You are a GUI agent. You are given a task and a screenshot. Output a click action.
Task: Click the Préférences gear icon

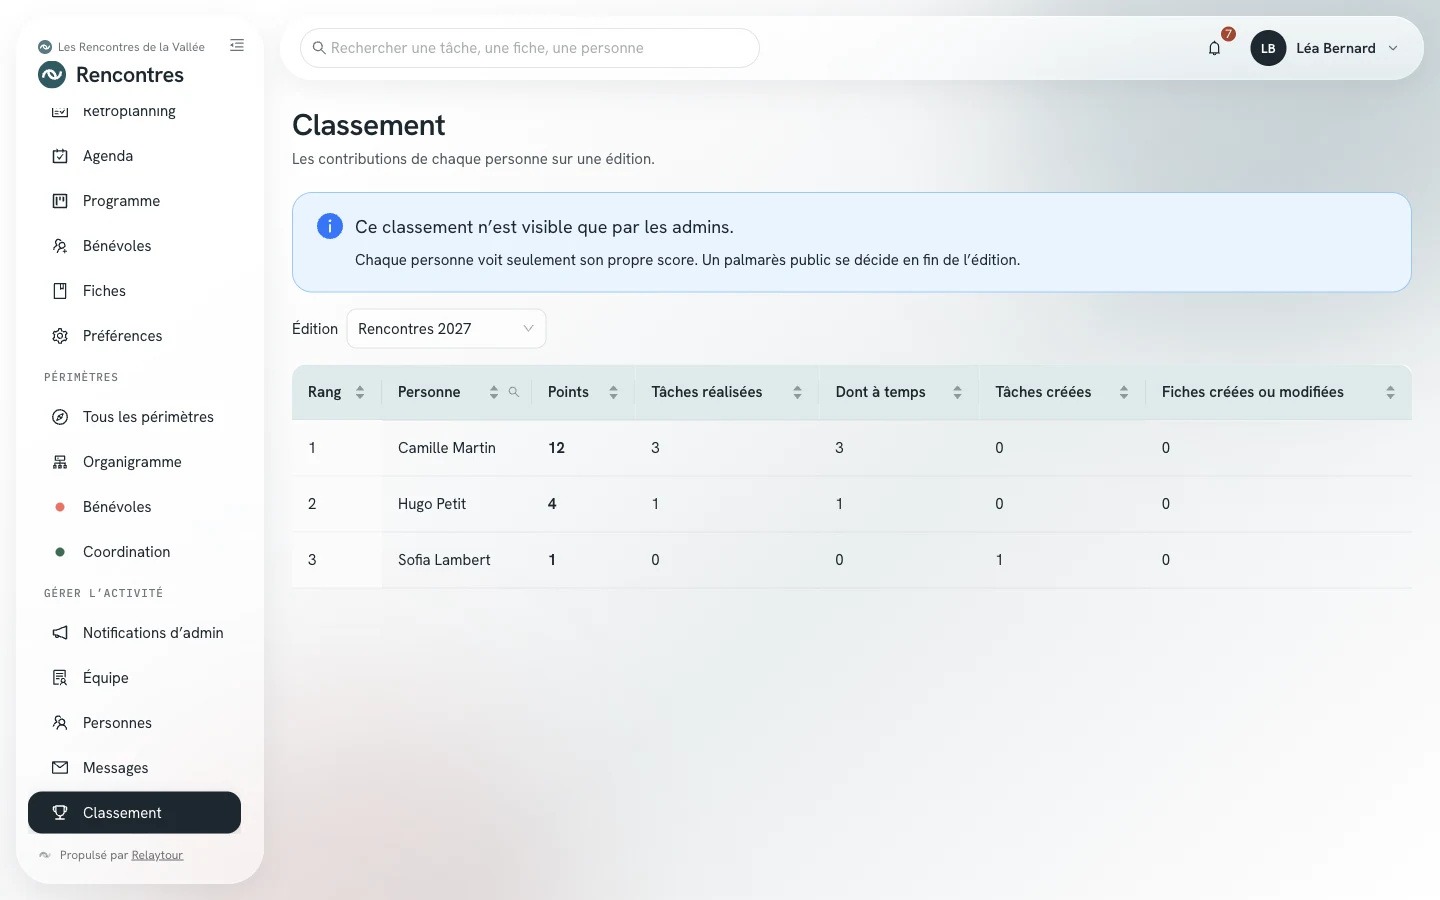[60, 336]
